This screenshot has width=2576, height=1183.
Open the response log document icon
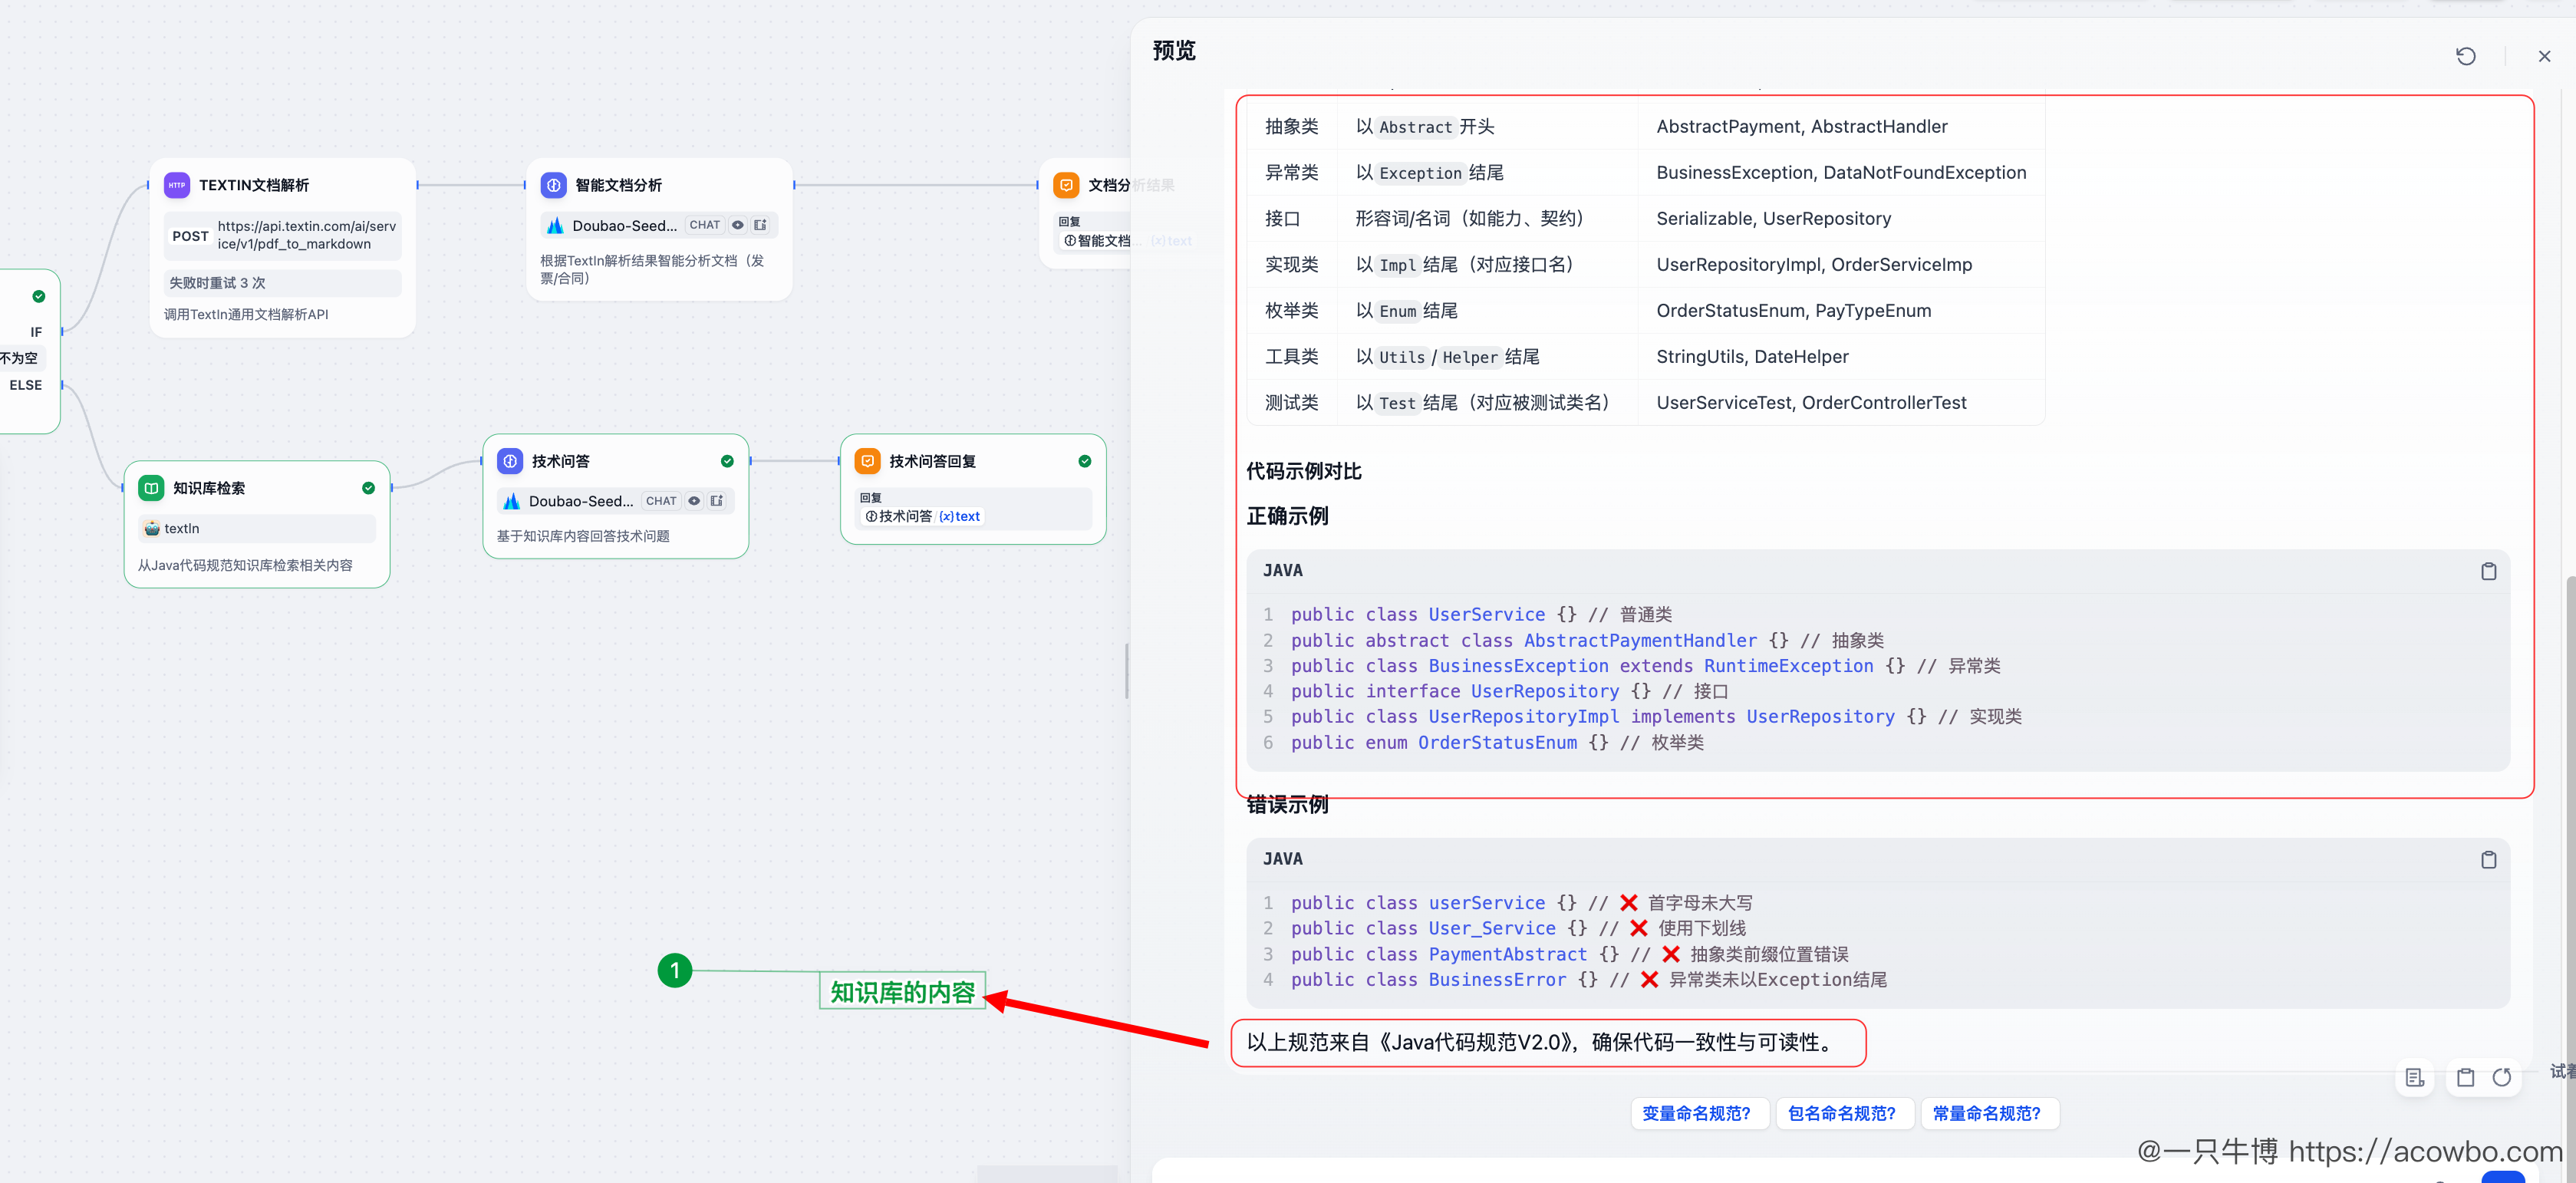[2414, 1077]
